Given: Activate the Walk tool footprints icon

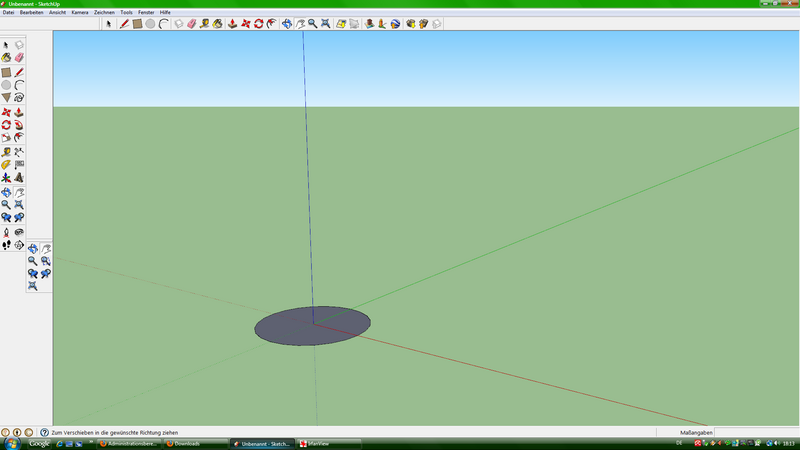Looking at the screenshot, I should 6,244.
